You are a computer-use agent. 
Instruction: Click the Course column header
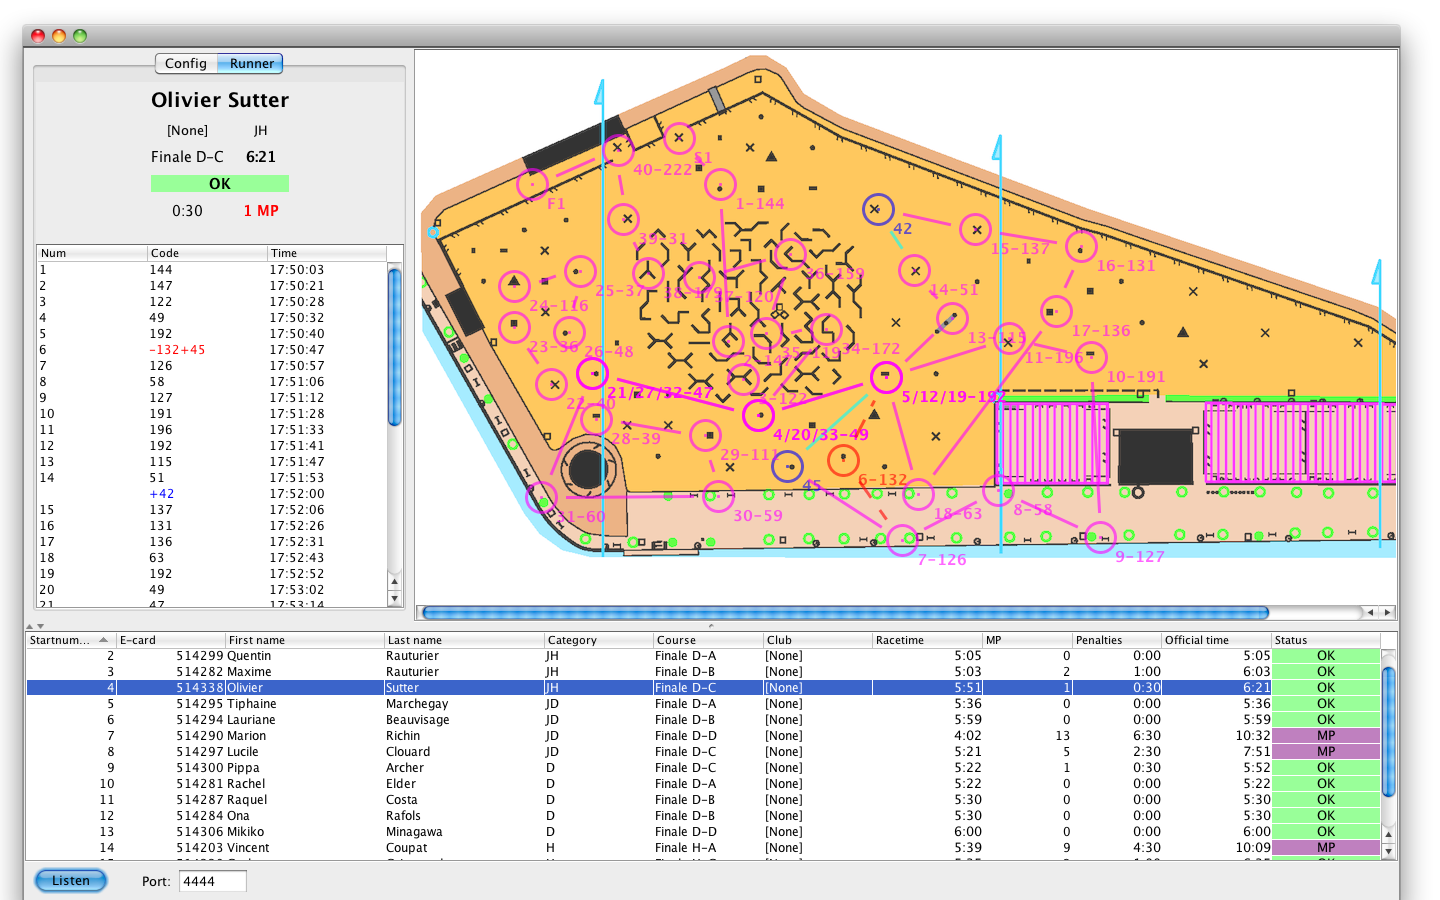coord(707,640)
